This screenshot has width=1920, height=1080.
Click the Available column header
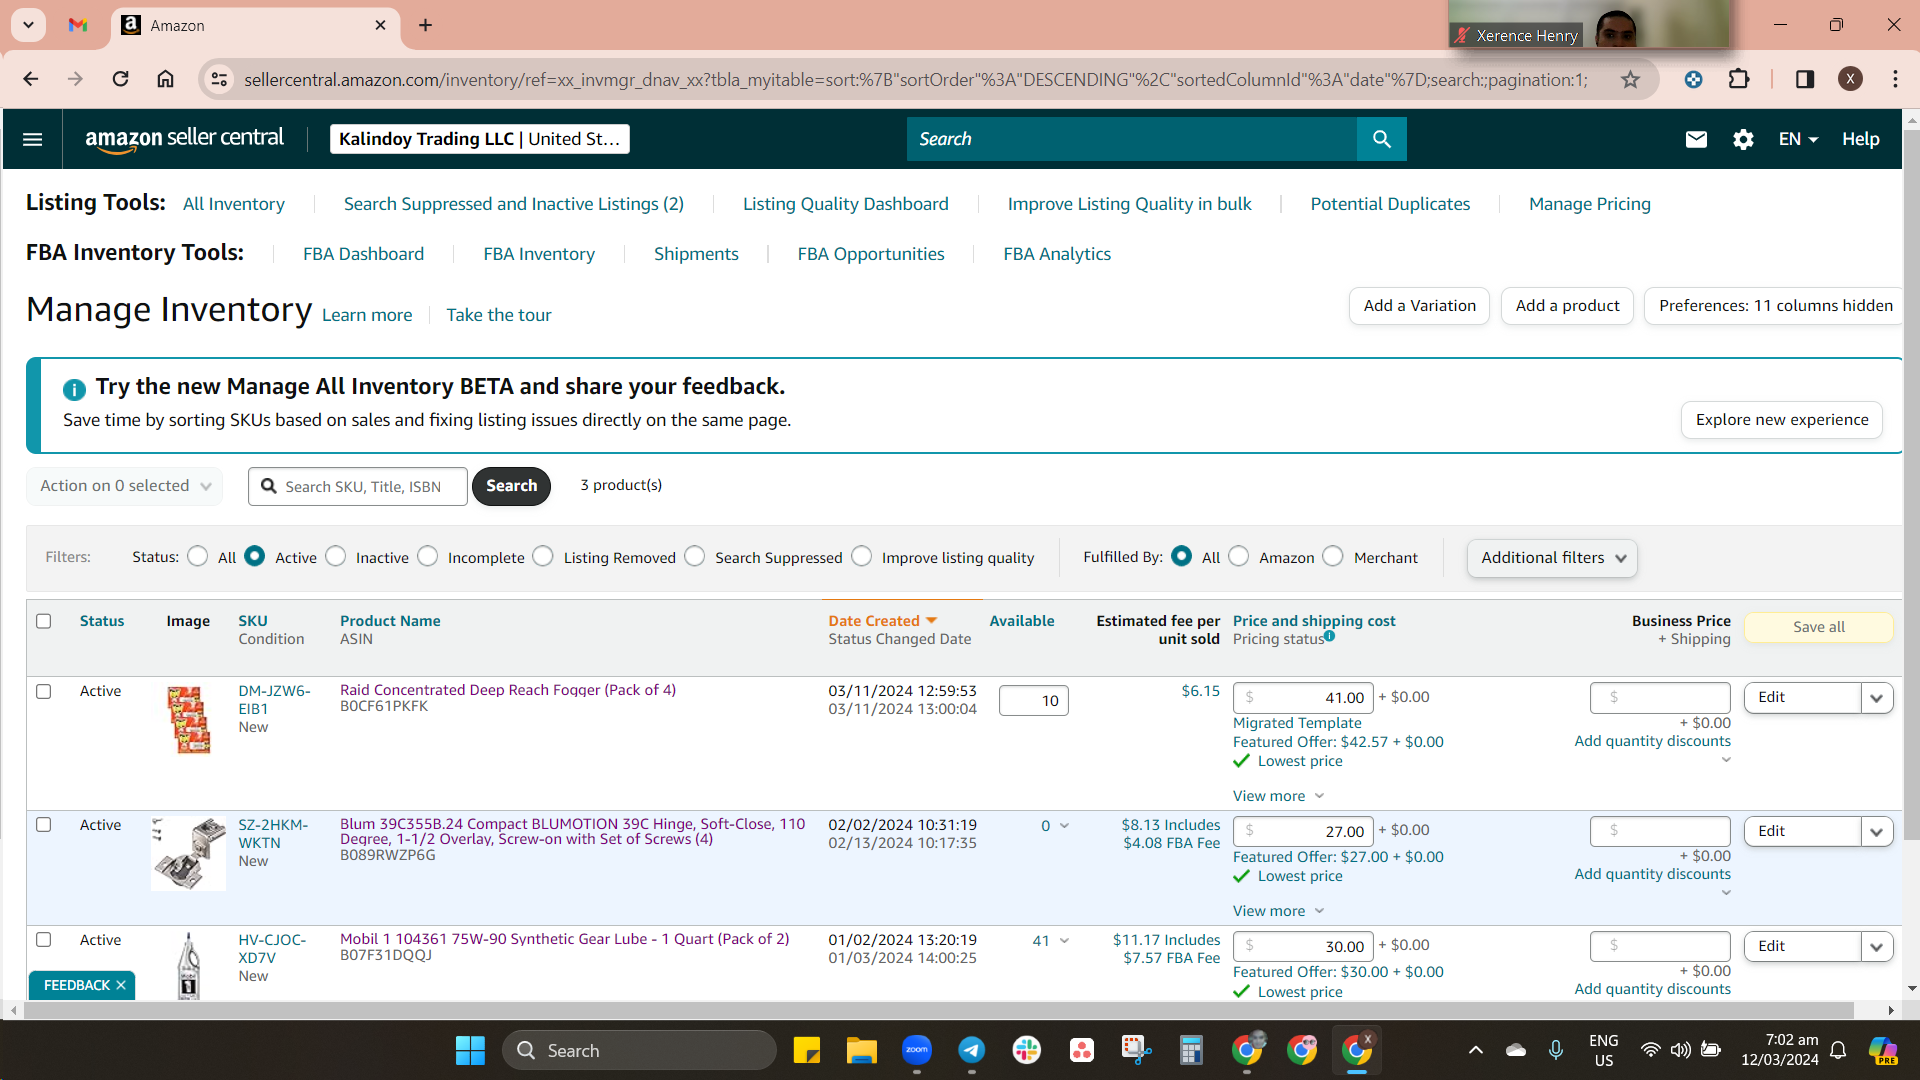[1022, 621]
